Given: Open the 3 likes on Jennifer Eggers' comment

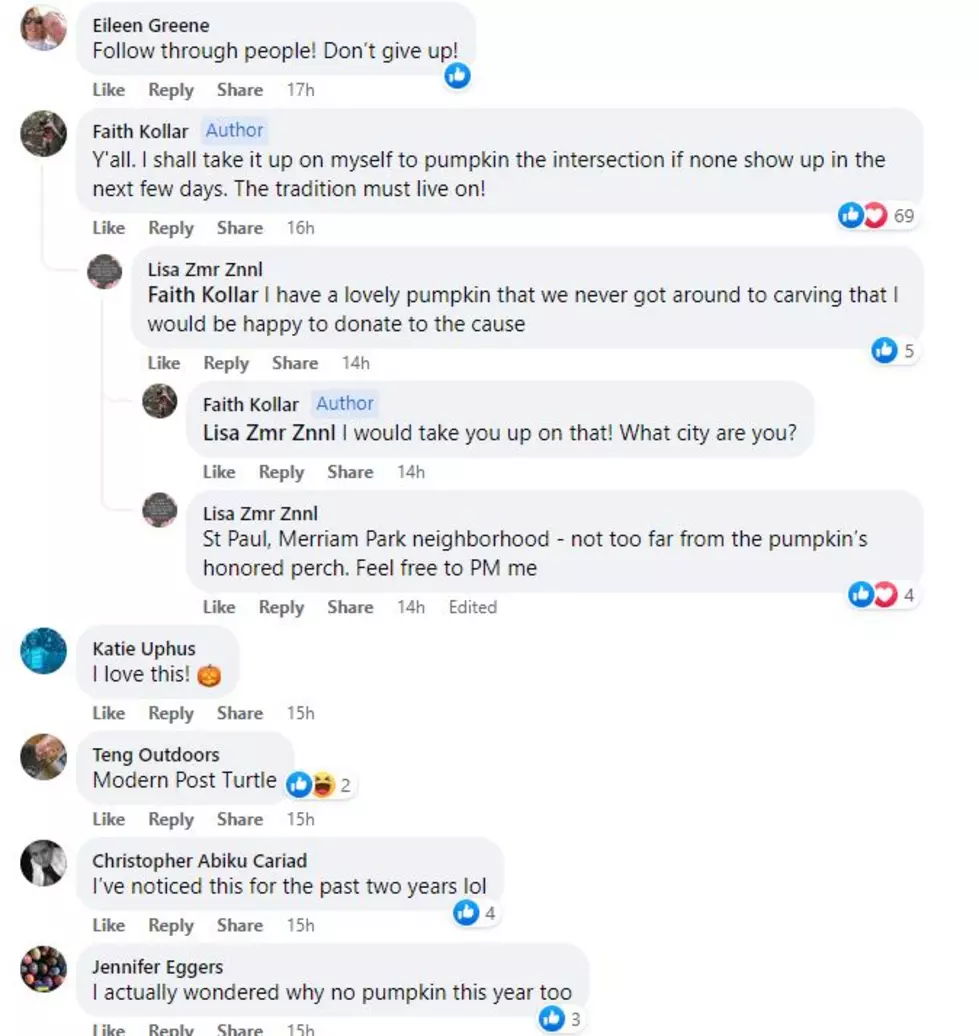Looking at the screenshot, I should [560, 1019].
